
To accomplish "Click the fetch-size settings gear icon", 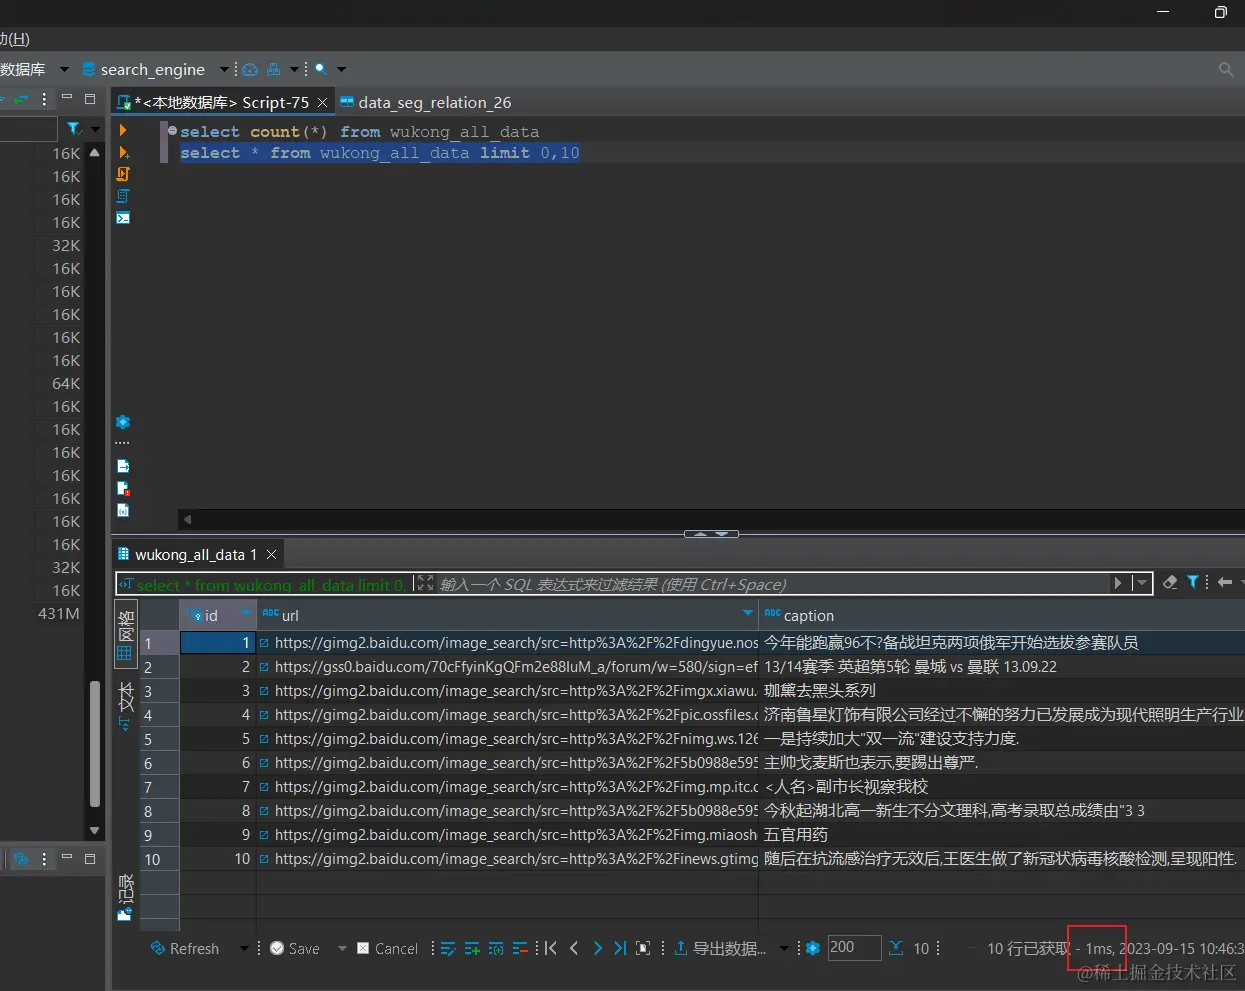I will point(813,948).
